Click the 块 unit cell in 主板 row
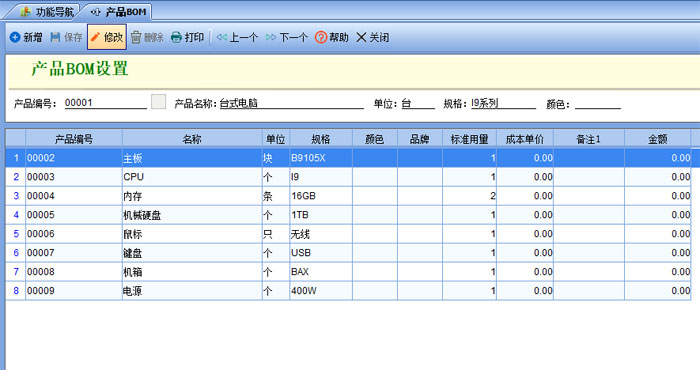This screenshot has width=700, height=370. 275,158
